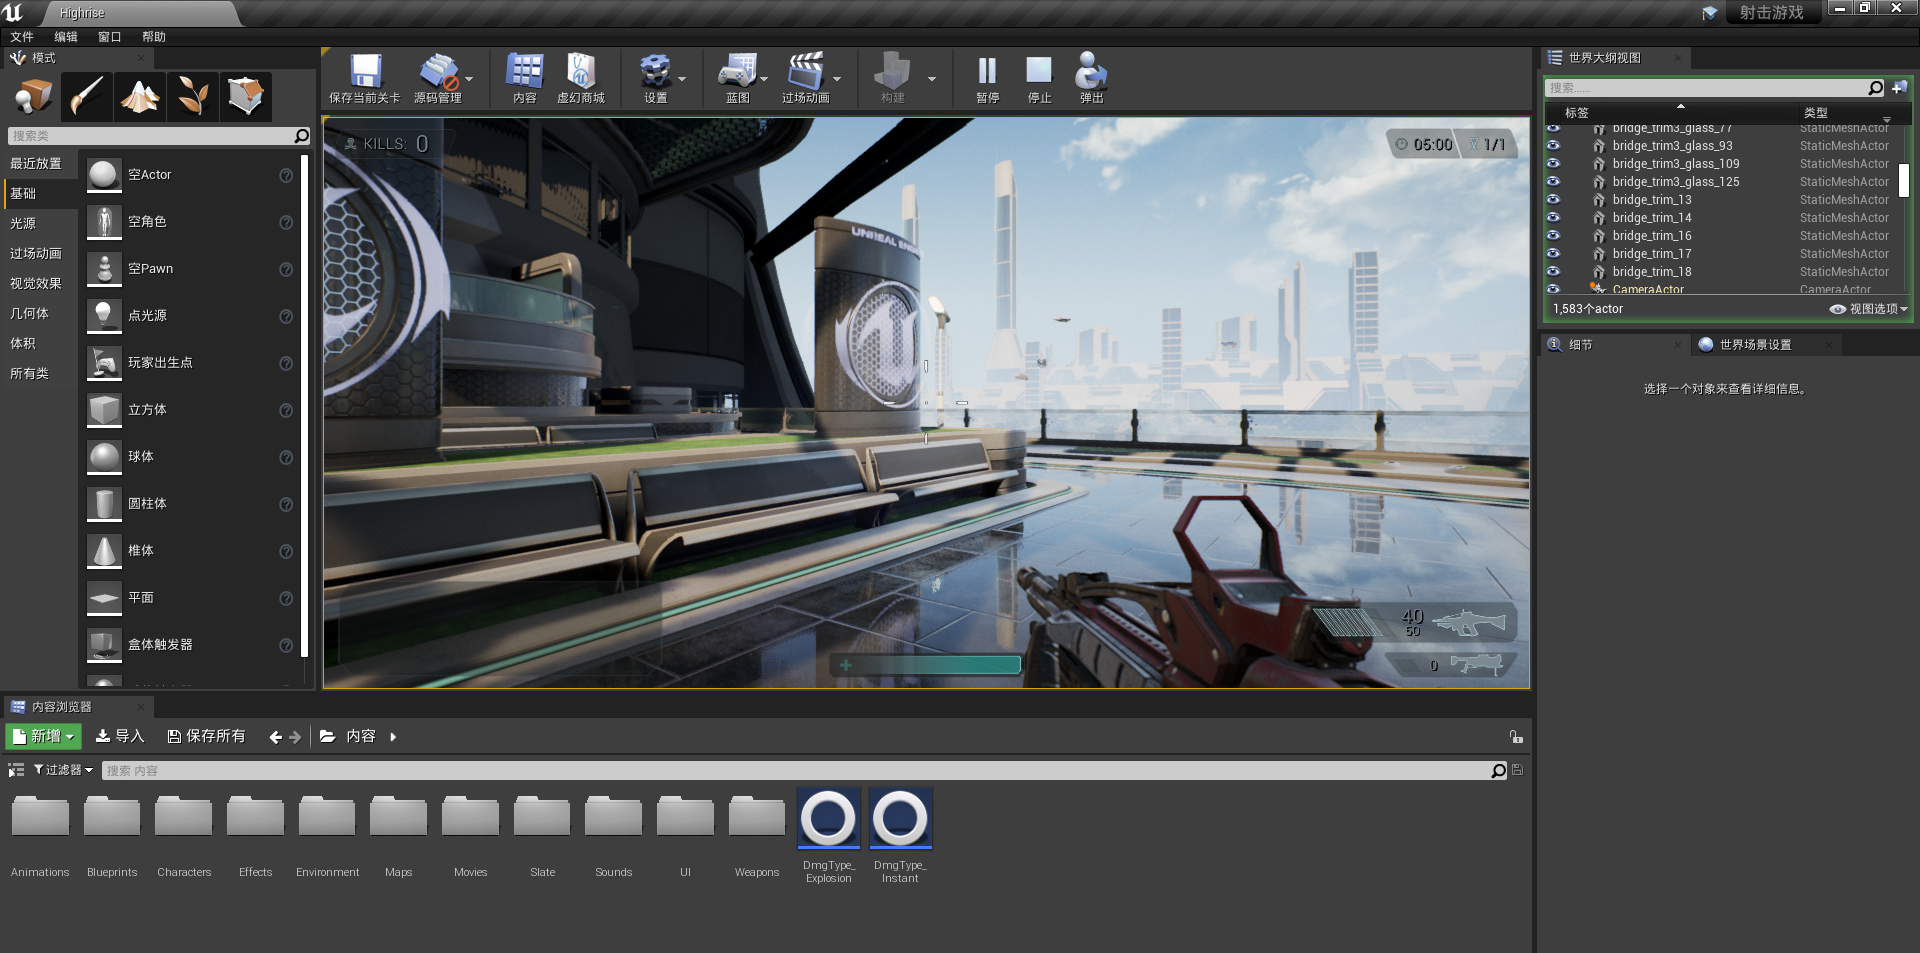Select the Landscape mode icon
Image resolution: width=1920 pixels, height=953 pixels.
click(x=139, y=96)
